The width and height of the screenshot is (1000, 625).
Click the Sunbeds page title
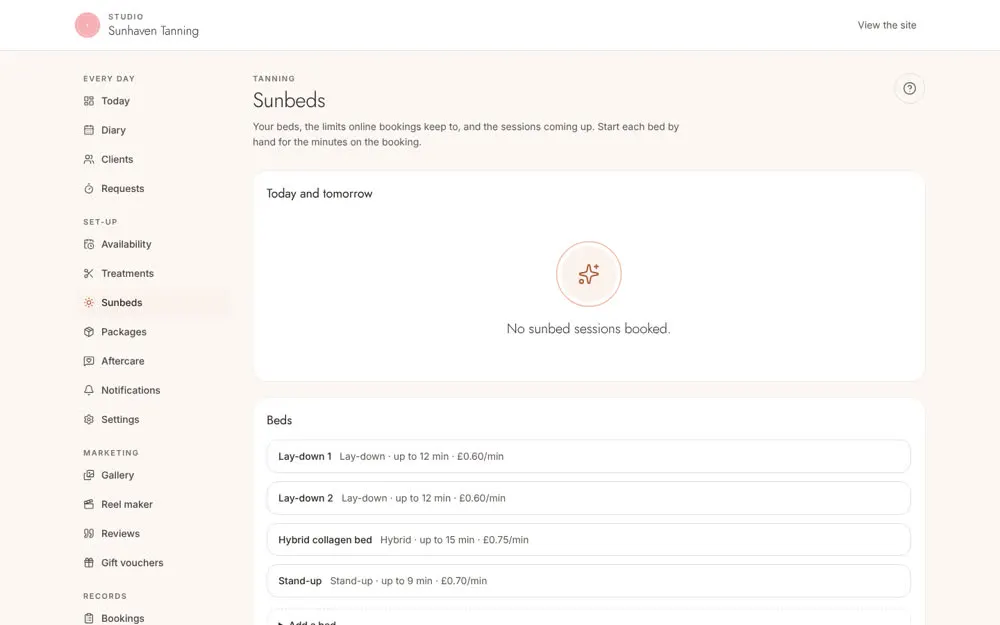pos(289,100)
